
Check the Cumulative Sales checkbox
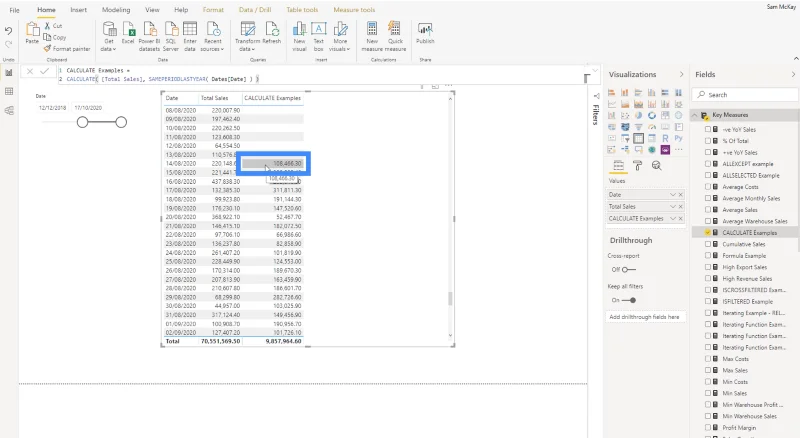click(708, 244)
